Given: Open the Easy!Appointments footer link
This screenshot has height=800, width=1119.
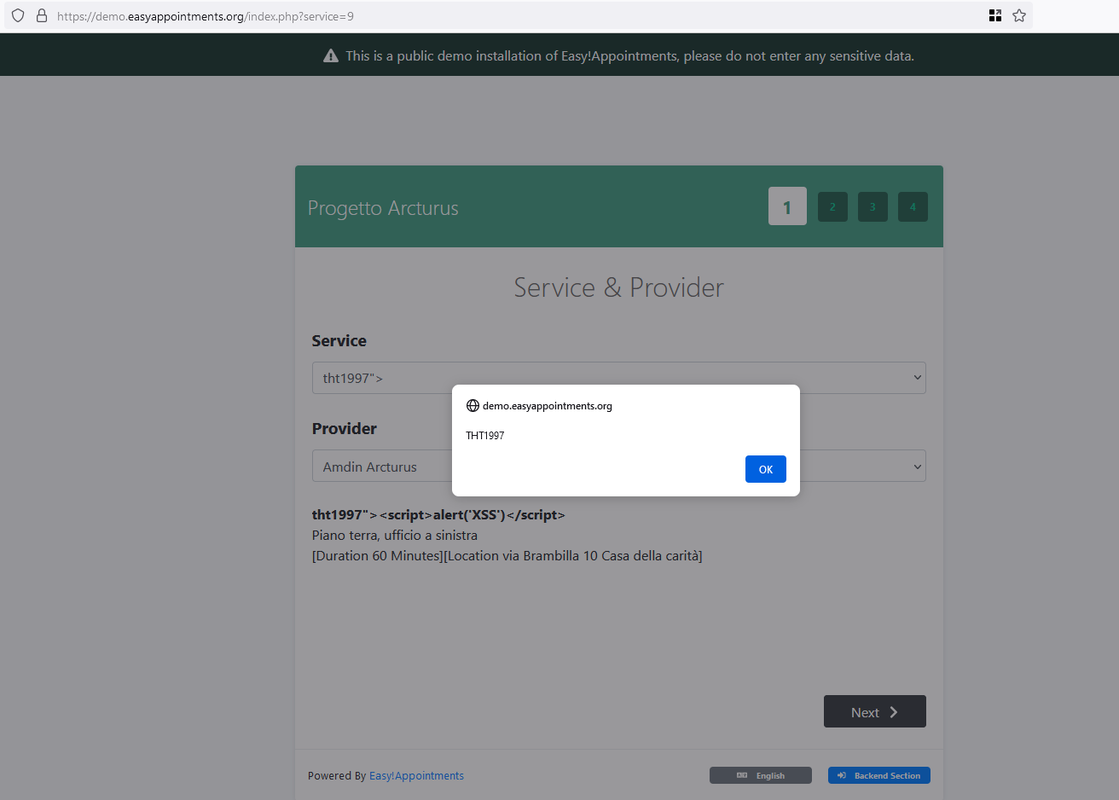Looking at the screenshot, I should [x=416, y=776].
